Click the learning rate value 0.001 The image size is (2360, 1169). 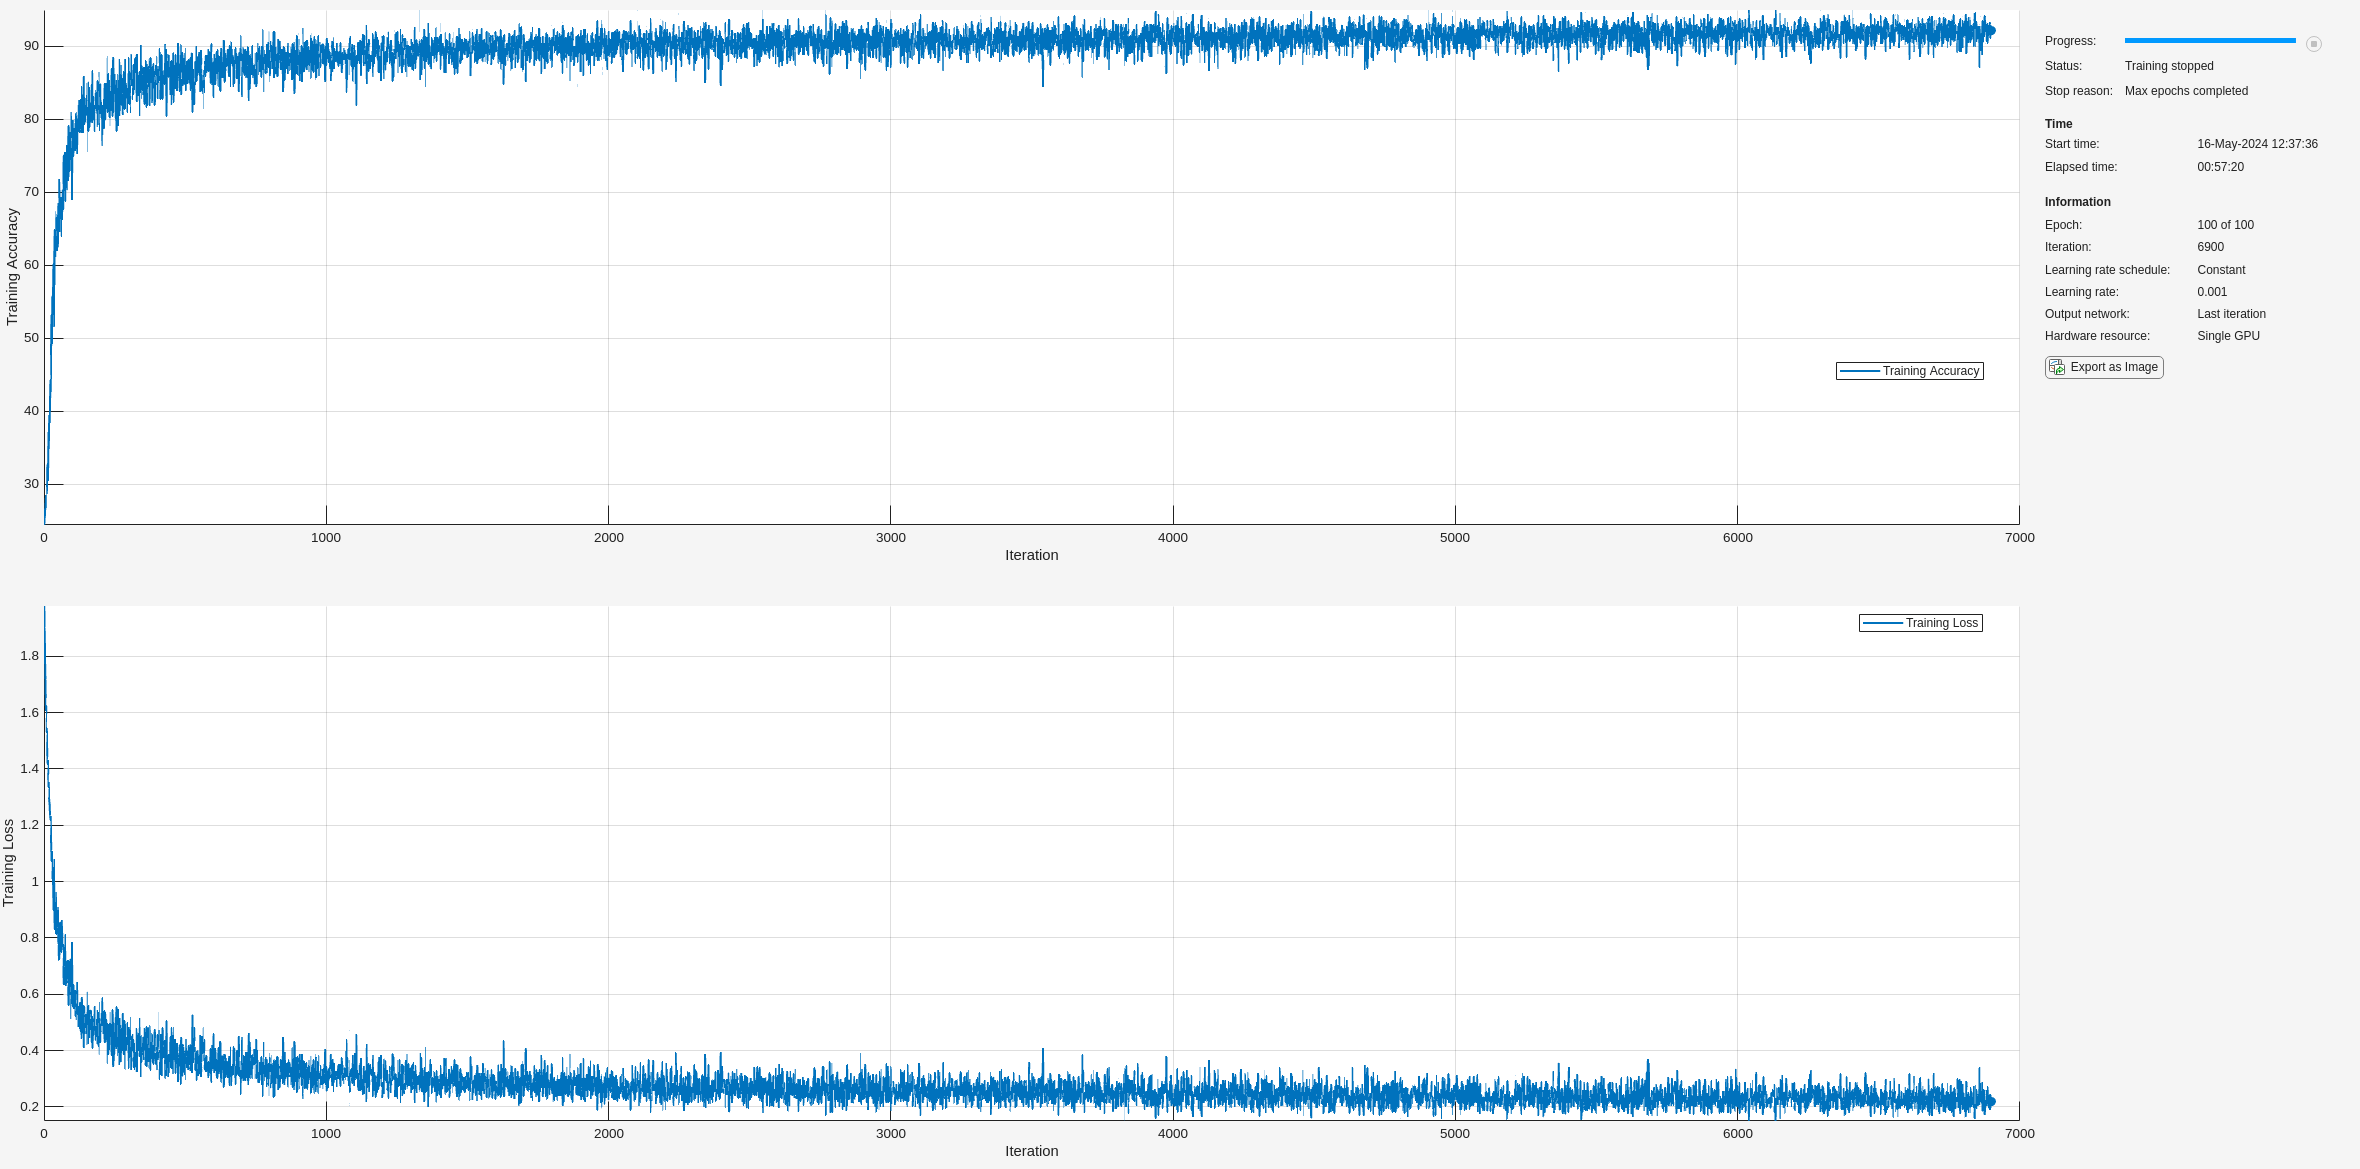(2212, 292)
